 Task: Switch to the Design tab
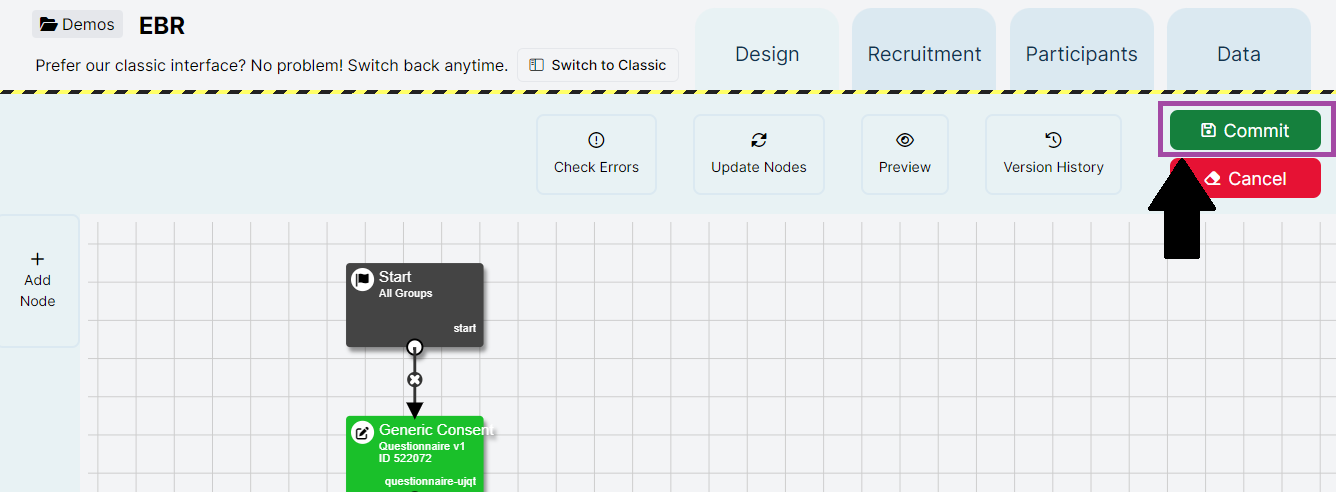tap(767, 54)
